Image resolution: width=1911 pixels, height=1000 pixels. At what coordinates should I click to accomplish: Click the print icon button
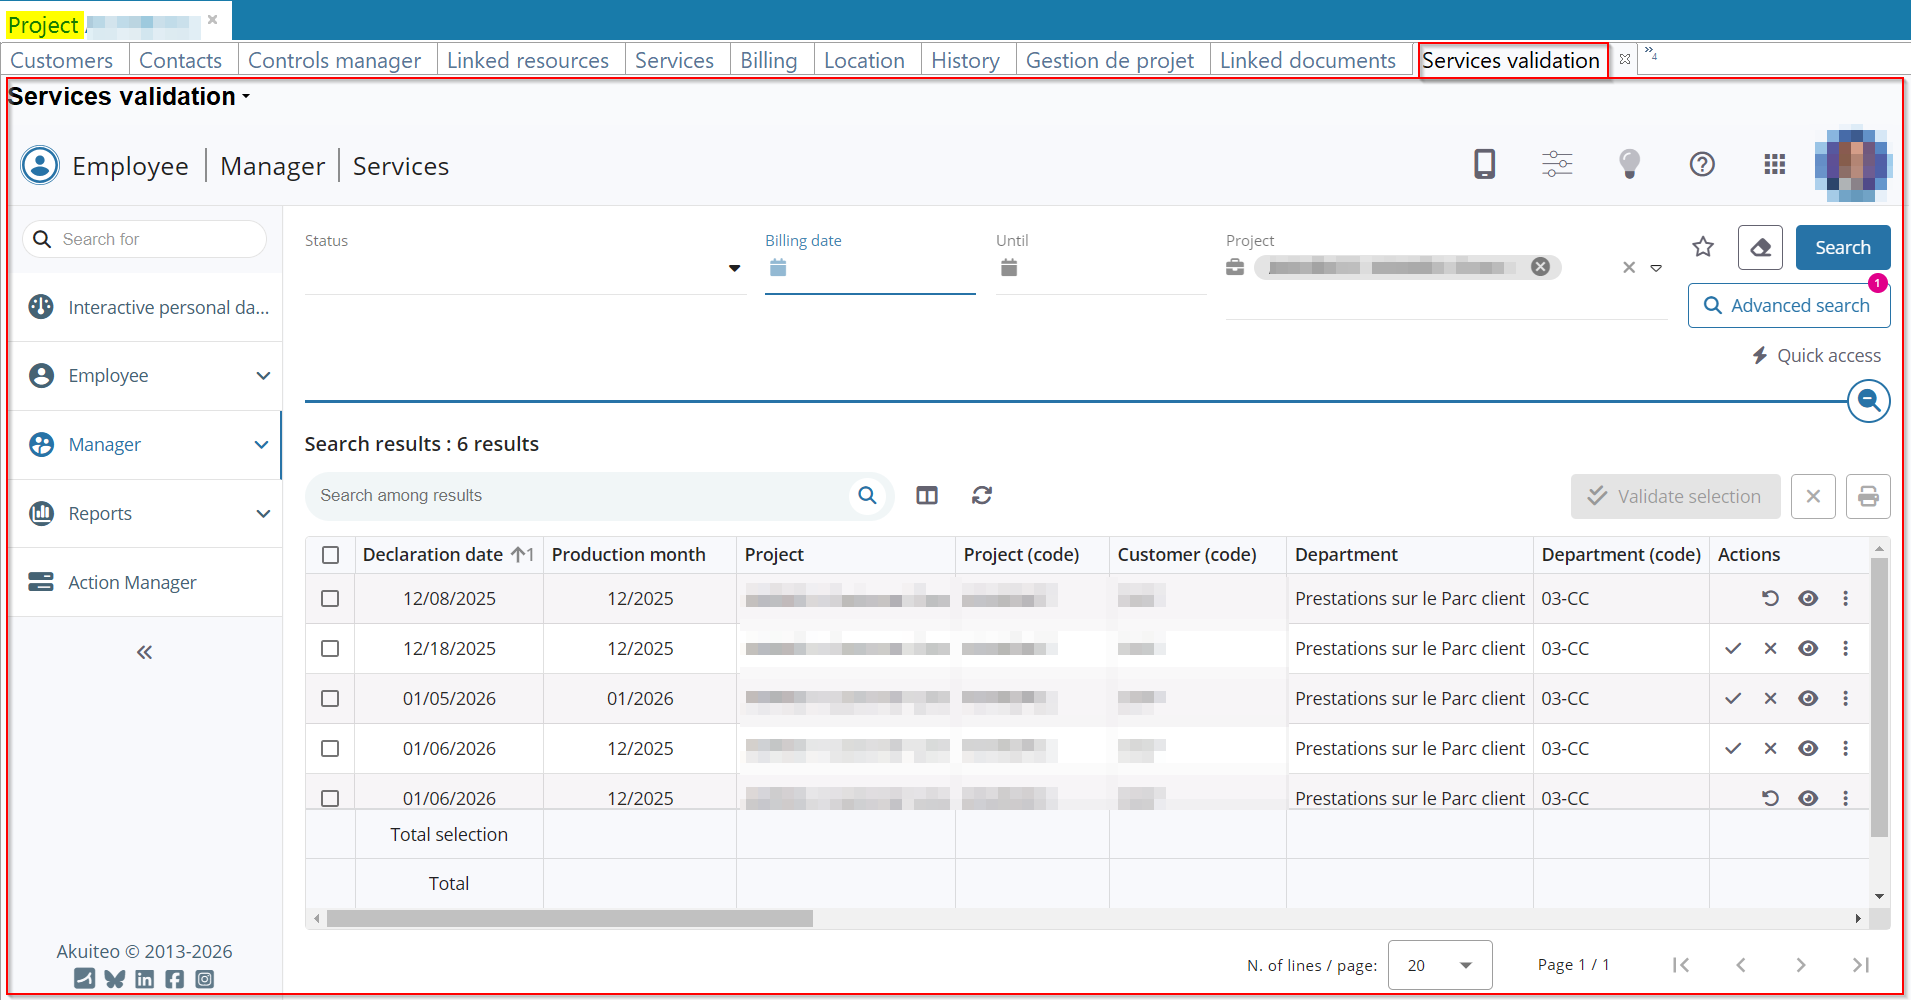coord(1867,496)
